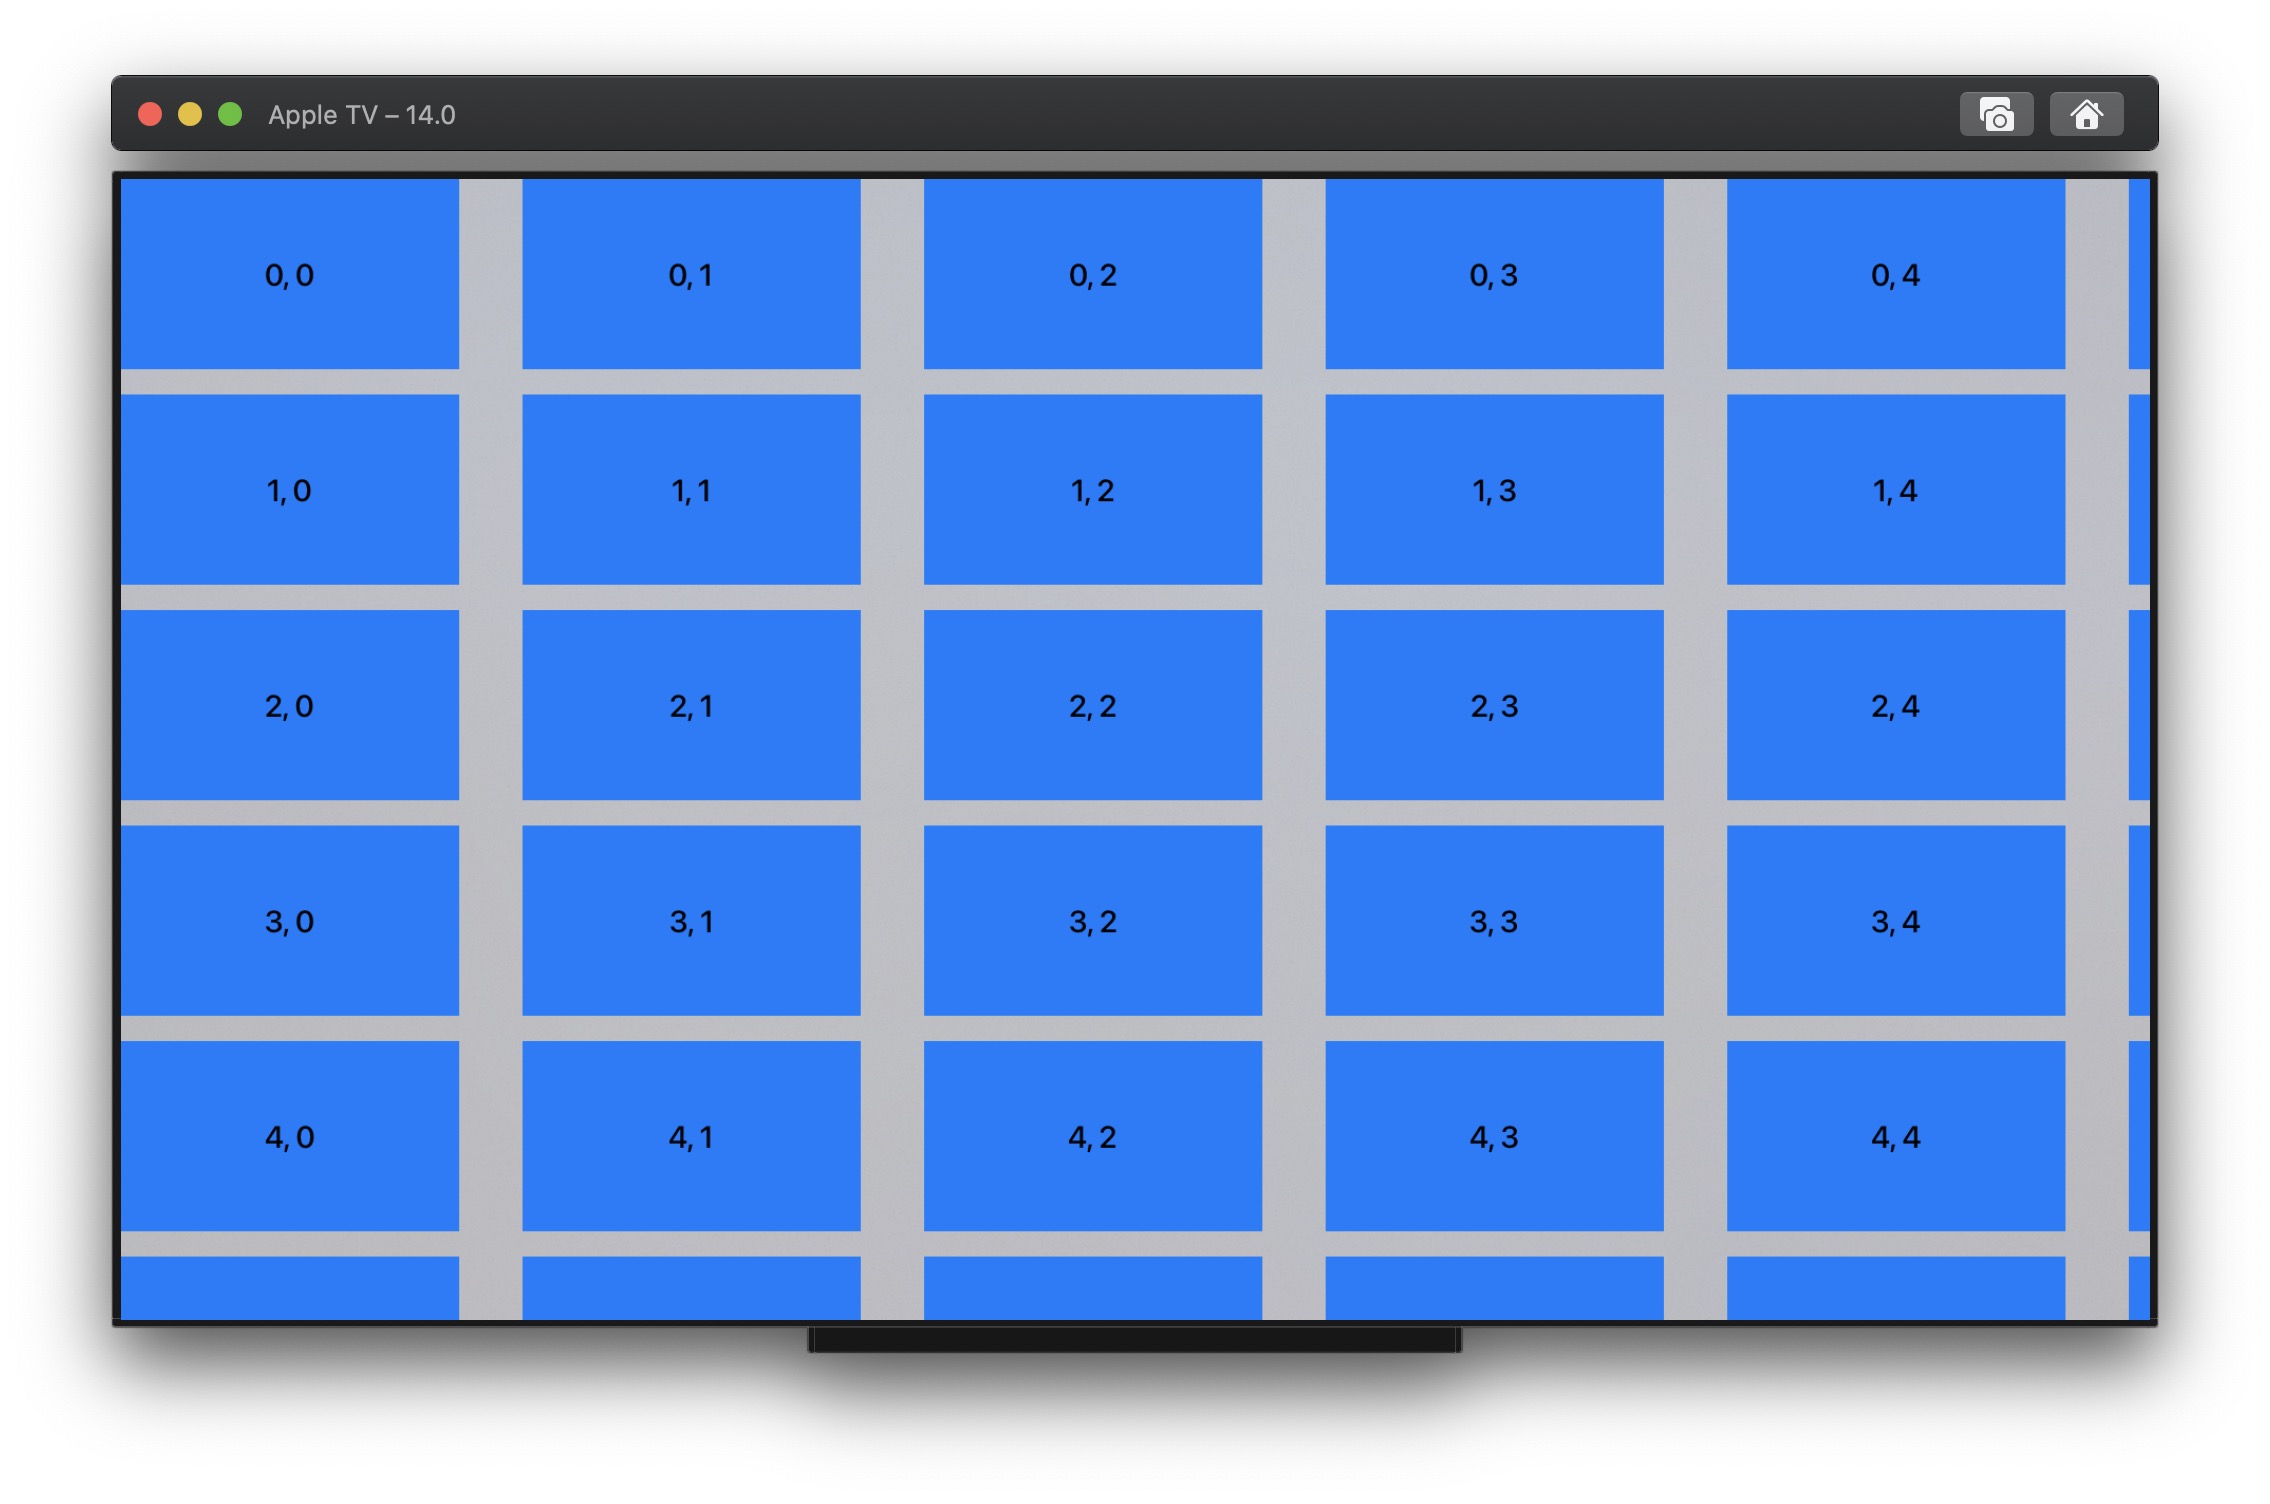Image resolution: width=2270 pixels, height=1504 pixels.
Task: Select the cell labeled 0, 0
Action: (x=290, y=274)
